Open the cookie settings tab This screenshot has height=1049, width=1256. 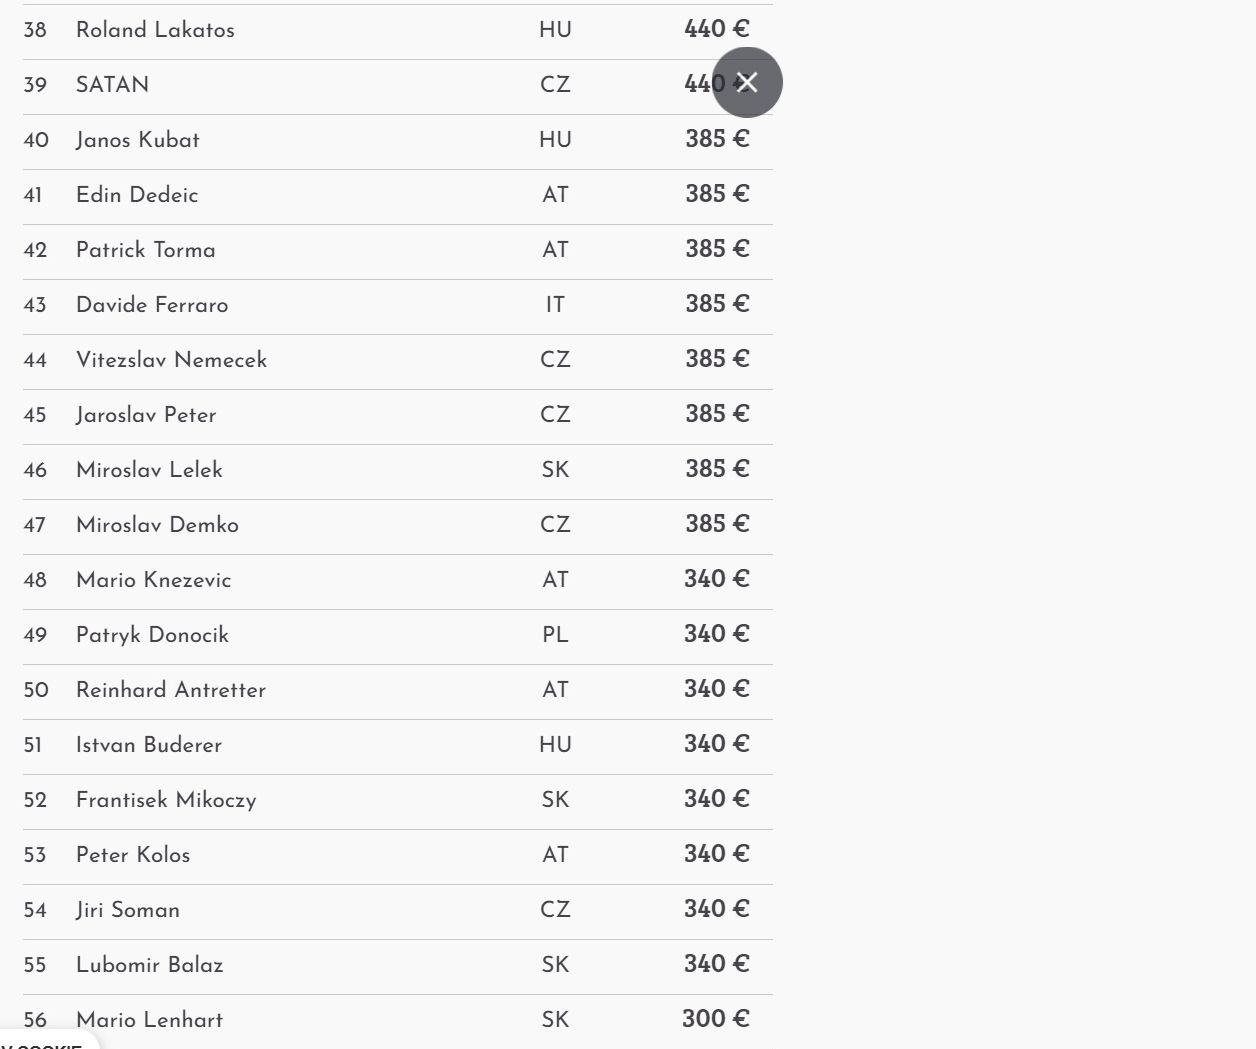45,1042
